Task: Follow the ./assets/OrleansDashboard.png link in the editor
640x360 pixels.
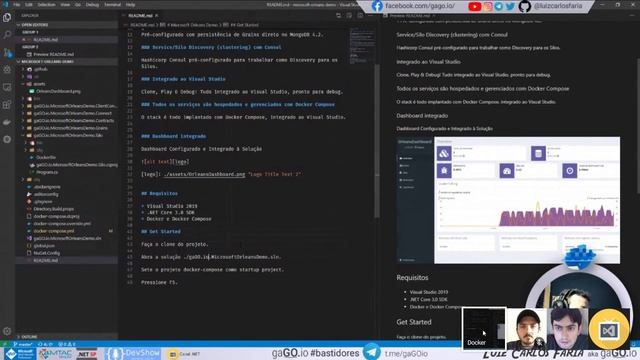Action: click(204, 174)
